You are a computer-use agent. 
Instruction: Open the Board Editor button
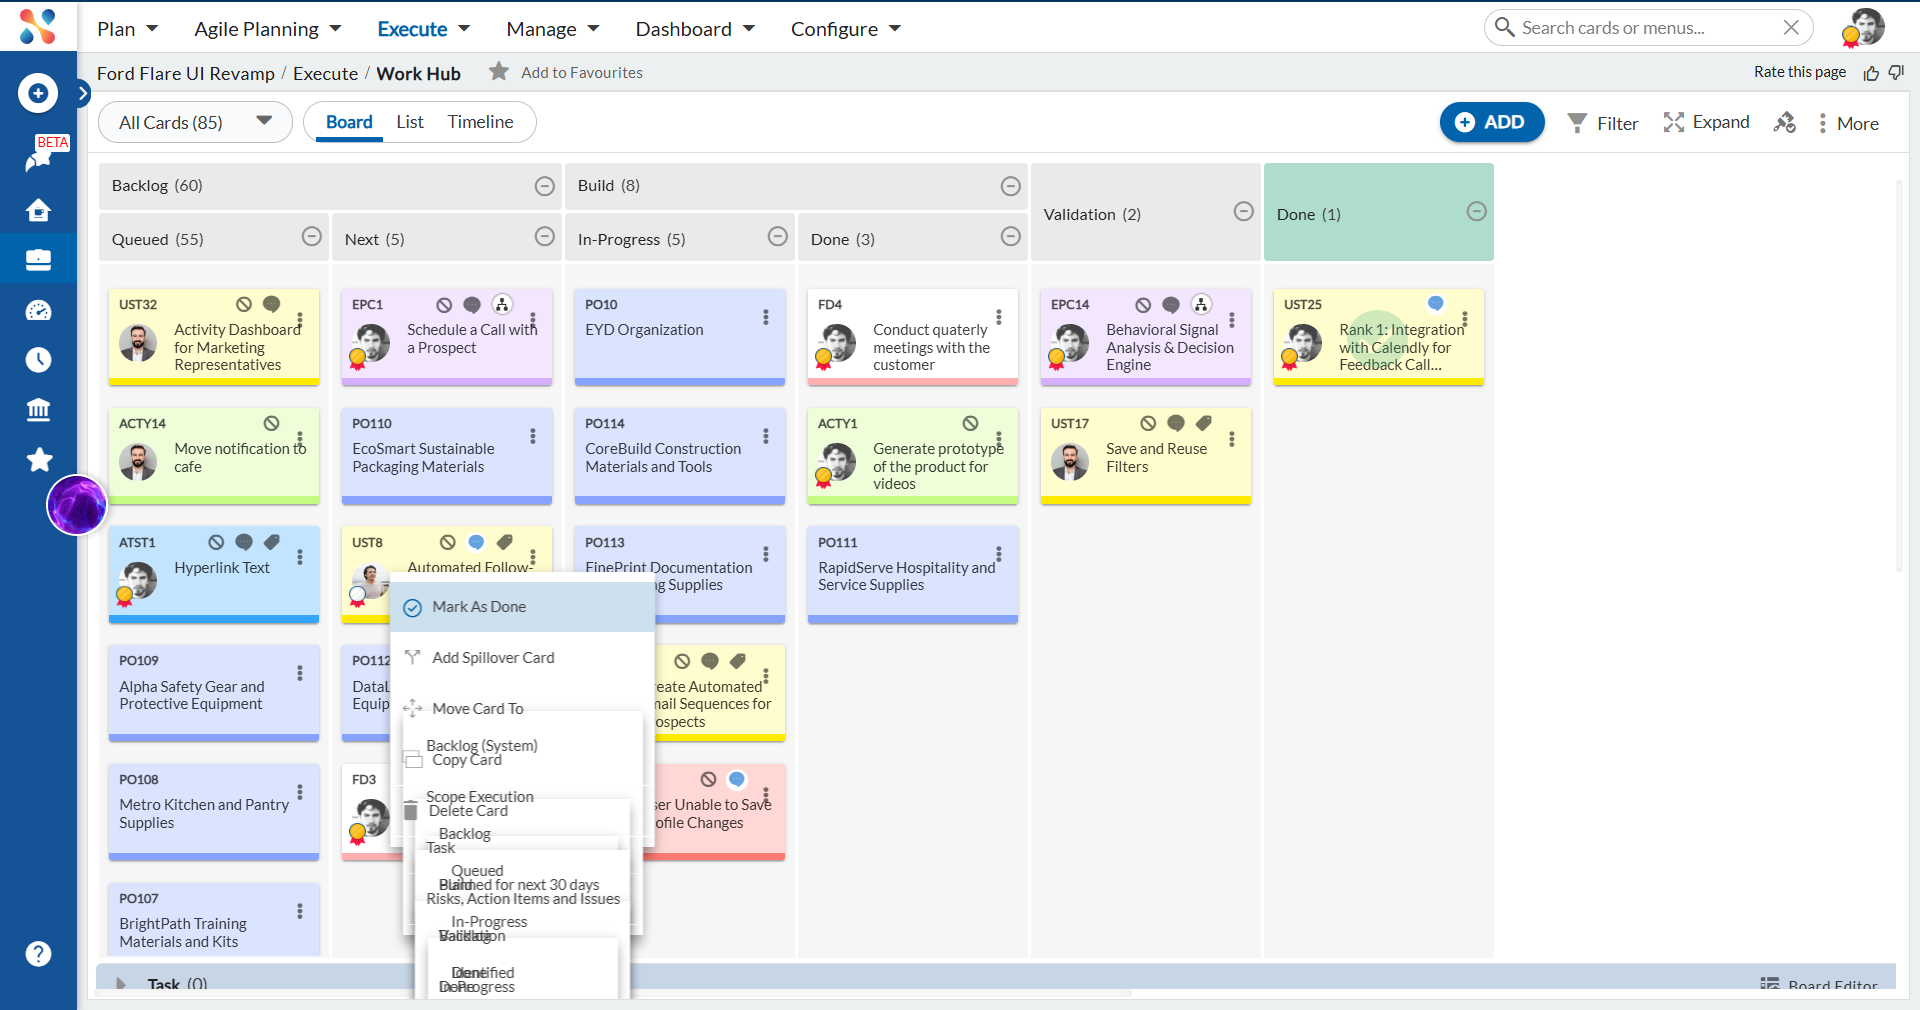tap(1819, 985)
